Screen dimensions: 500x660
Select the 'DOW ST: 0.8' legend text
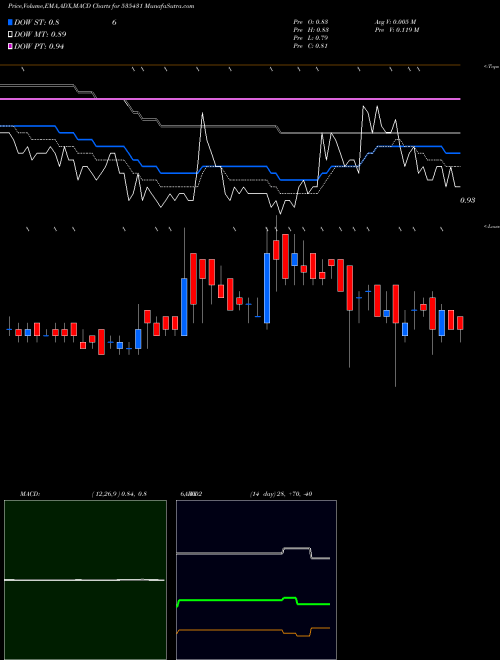[37, 23]
